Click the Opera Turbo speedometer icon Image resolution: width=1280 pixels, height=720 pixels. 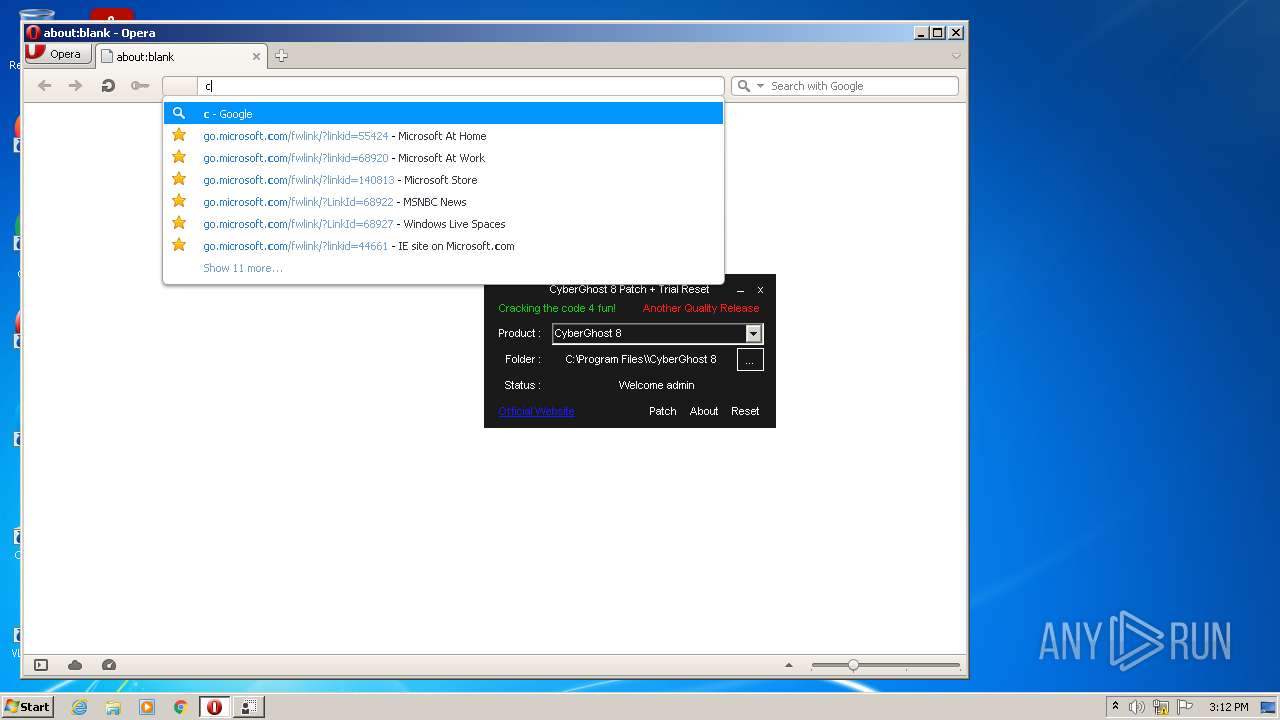click(109, 665)
